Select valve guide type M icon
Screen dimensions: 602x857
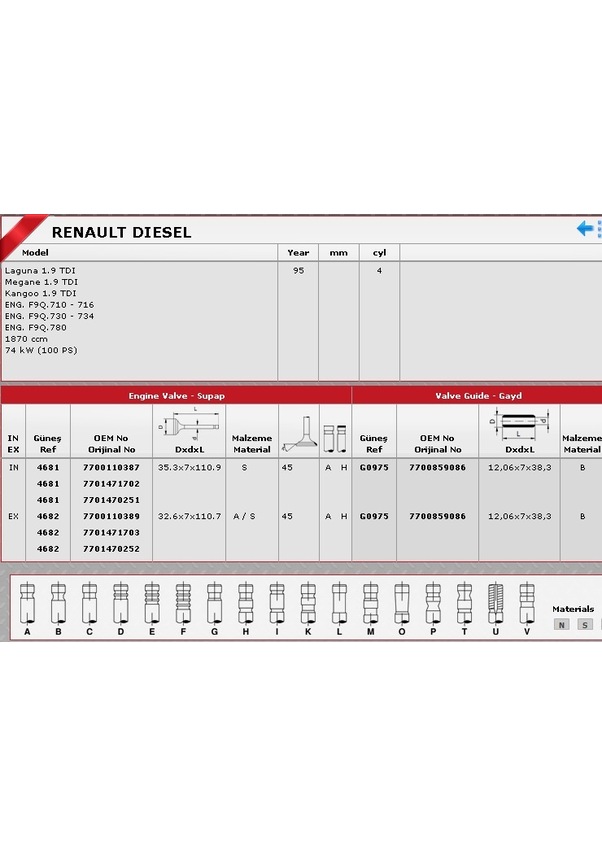370,603
